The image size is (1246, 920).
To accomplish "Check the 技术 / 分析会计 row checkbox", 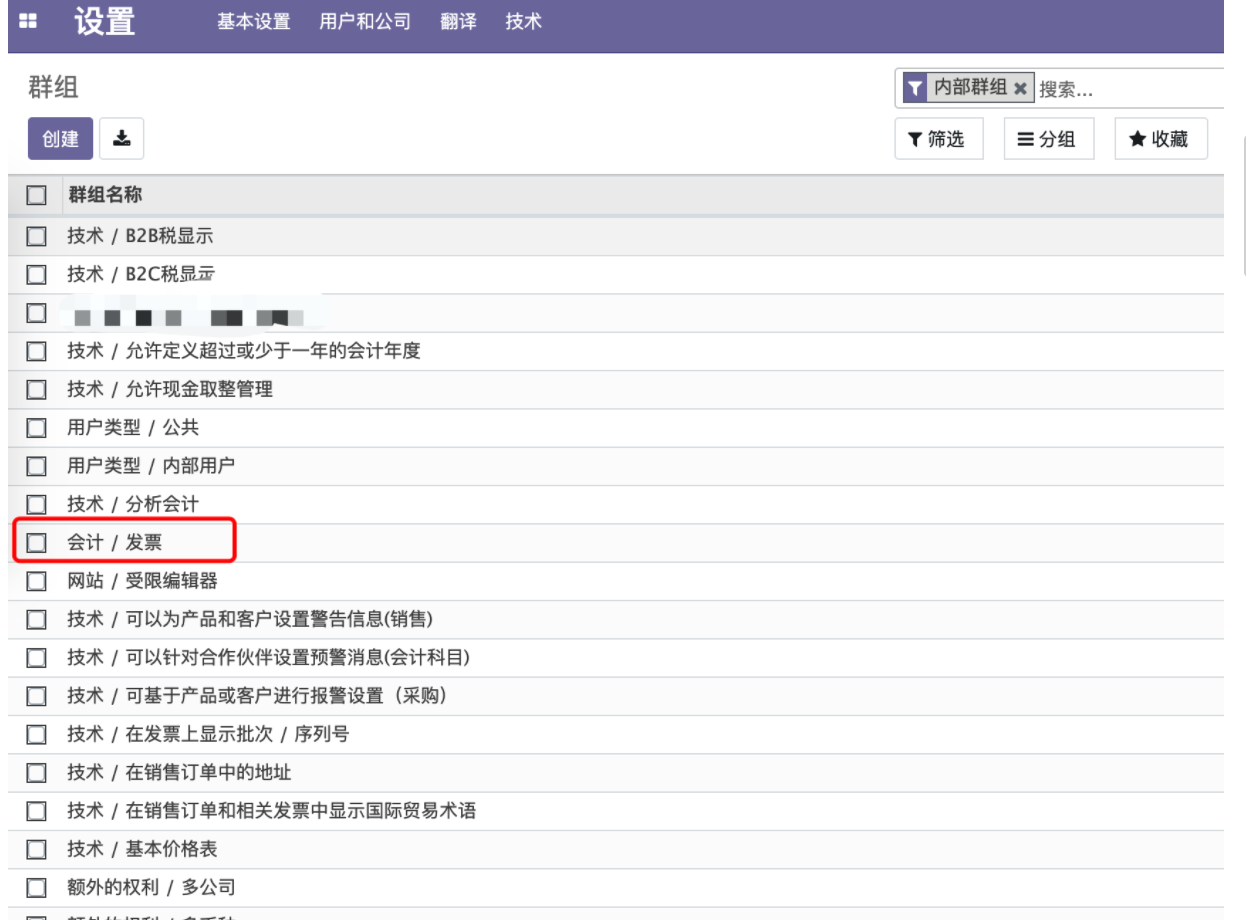I will (x=37, y=504).
